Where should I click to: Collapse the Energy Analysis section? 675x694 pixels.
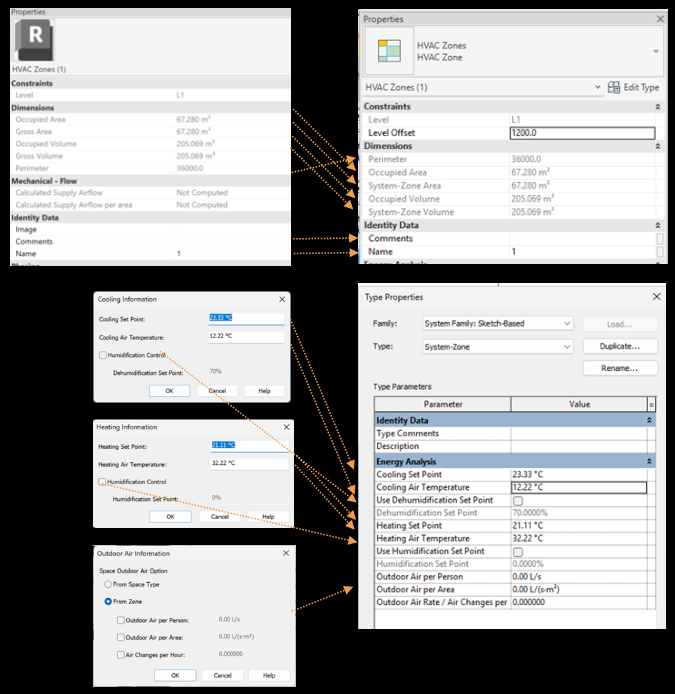650,461
